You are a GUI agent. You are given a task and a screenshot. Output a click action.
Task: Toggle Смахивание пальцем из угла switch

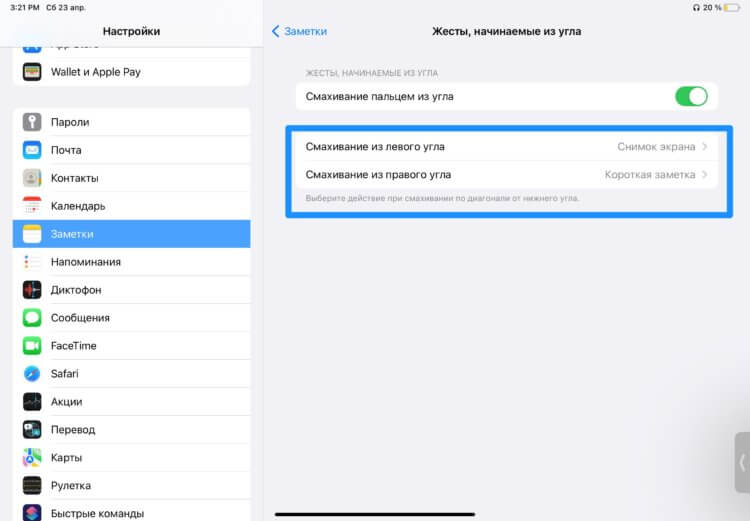(691, 96)
